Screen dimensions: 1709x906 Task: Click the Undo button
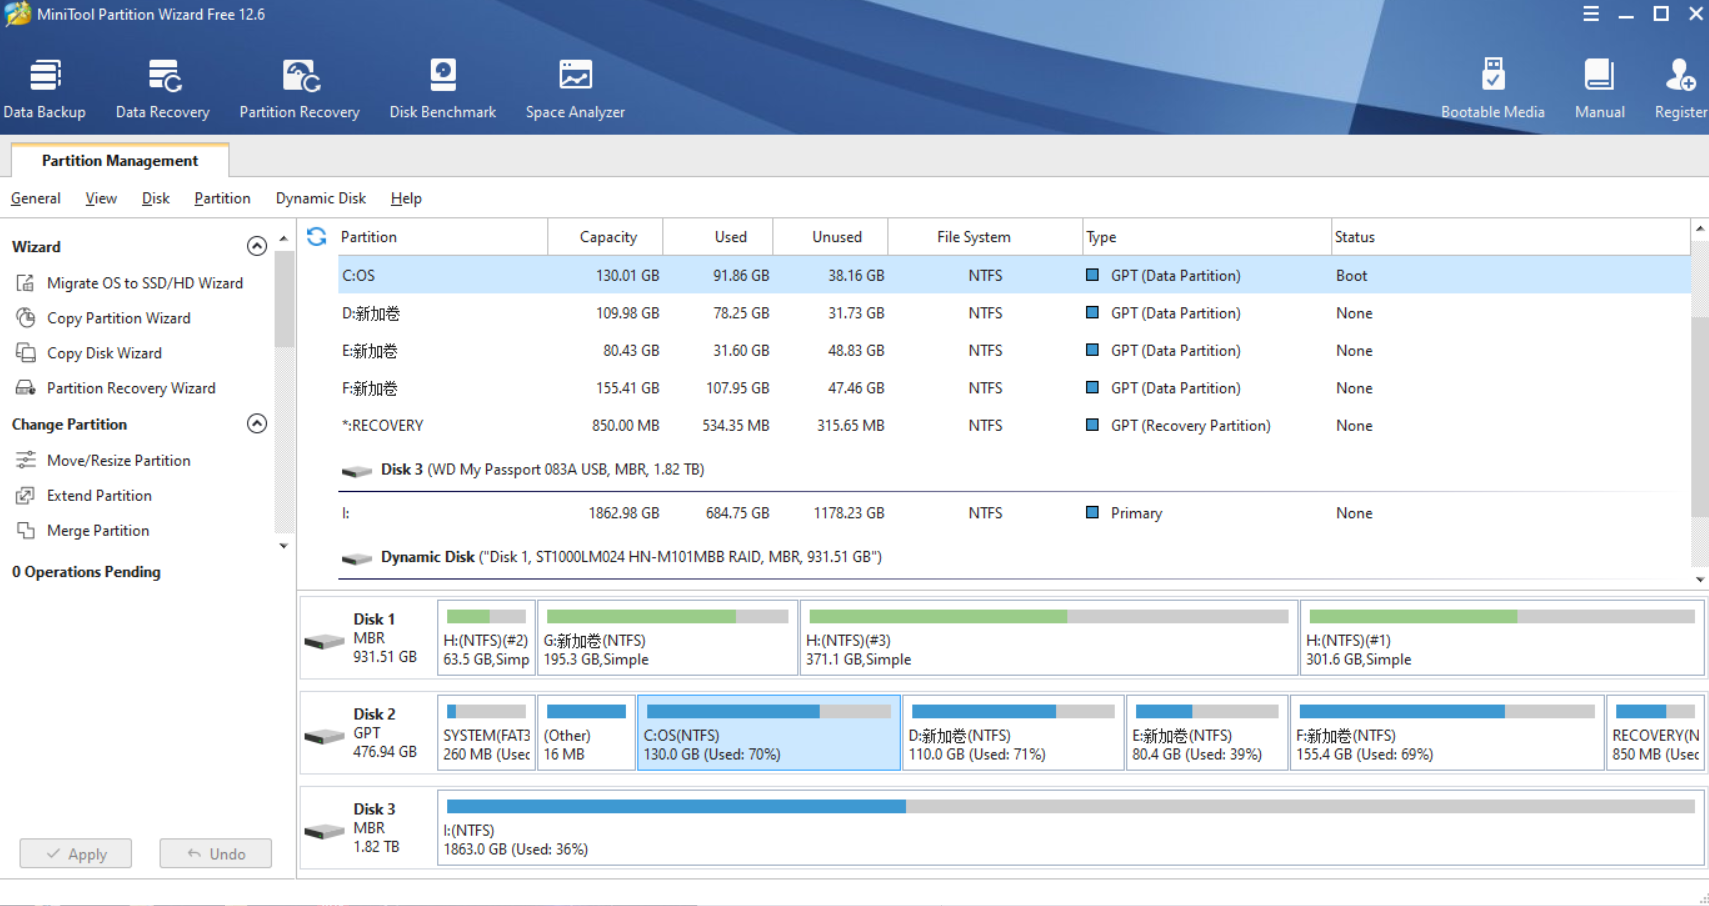tap(216, 854)
